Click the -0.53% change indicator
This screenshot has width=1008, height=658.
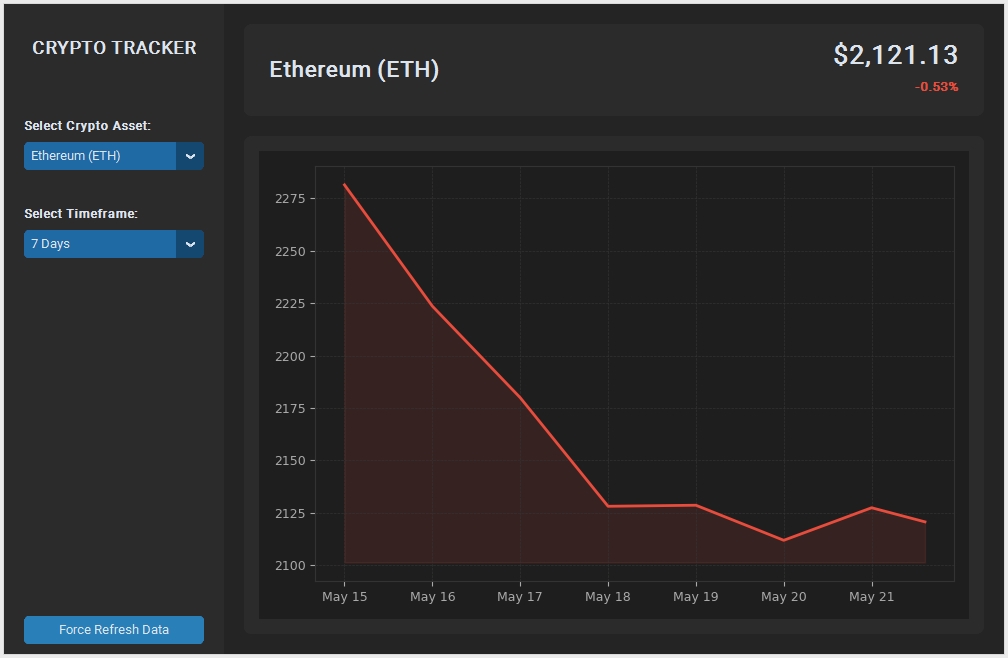click(x=937, y=87)
